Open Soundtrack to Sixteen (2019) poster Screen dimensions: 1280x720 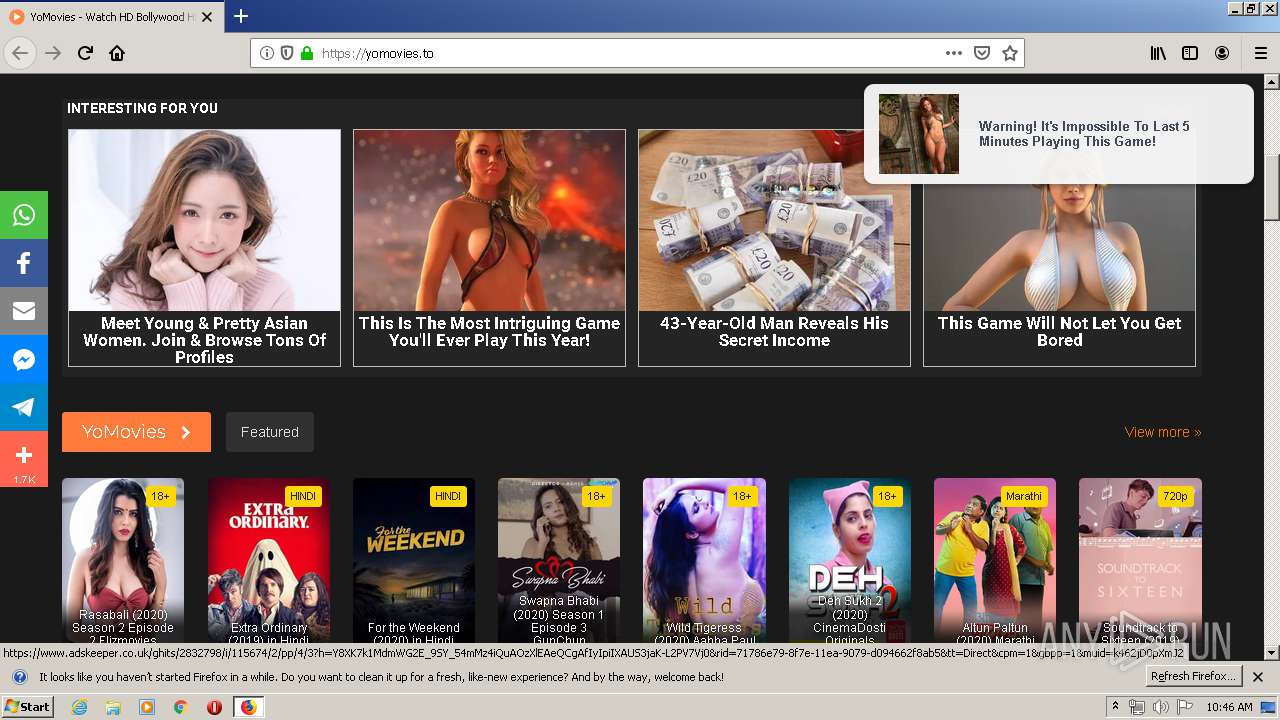click(1140, 561)
